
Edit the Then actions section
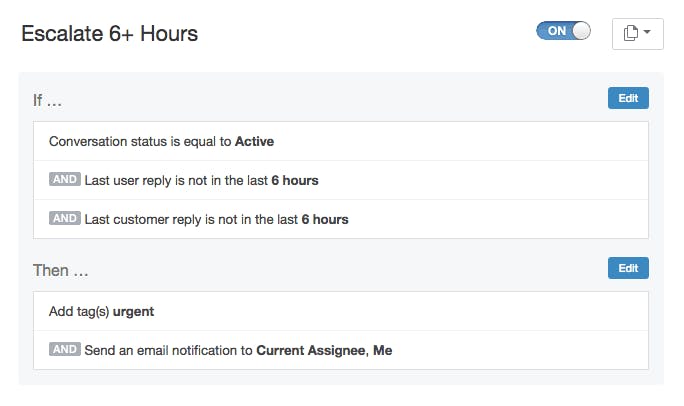coord(627,268)
